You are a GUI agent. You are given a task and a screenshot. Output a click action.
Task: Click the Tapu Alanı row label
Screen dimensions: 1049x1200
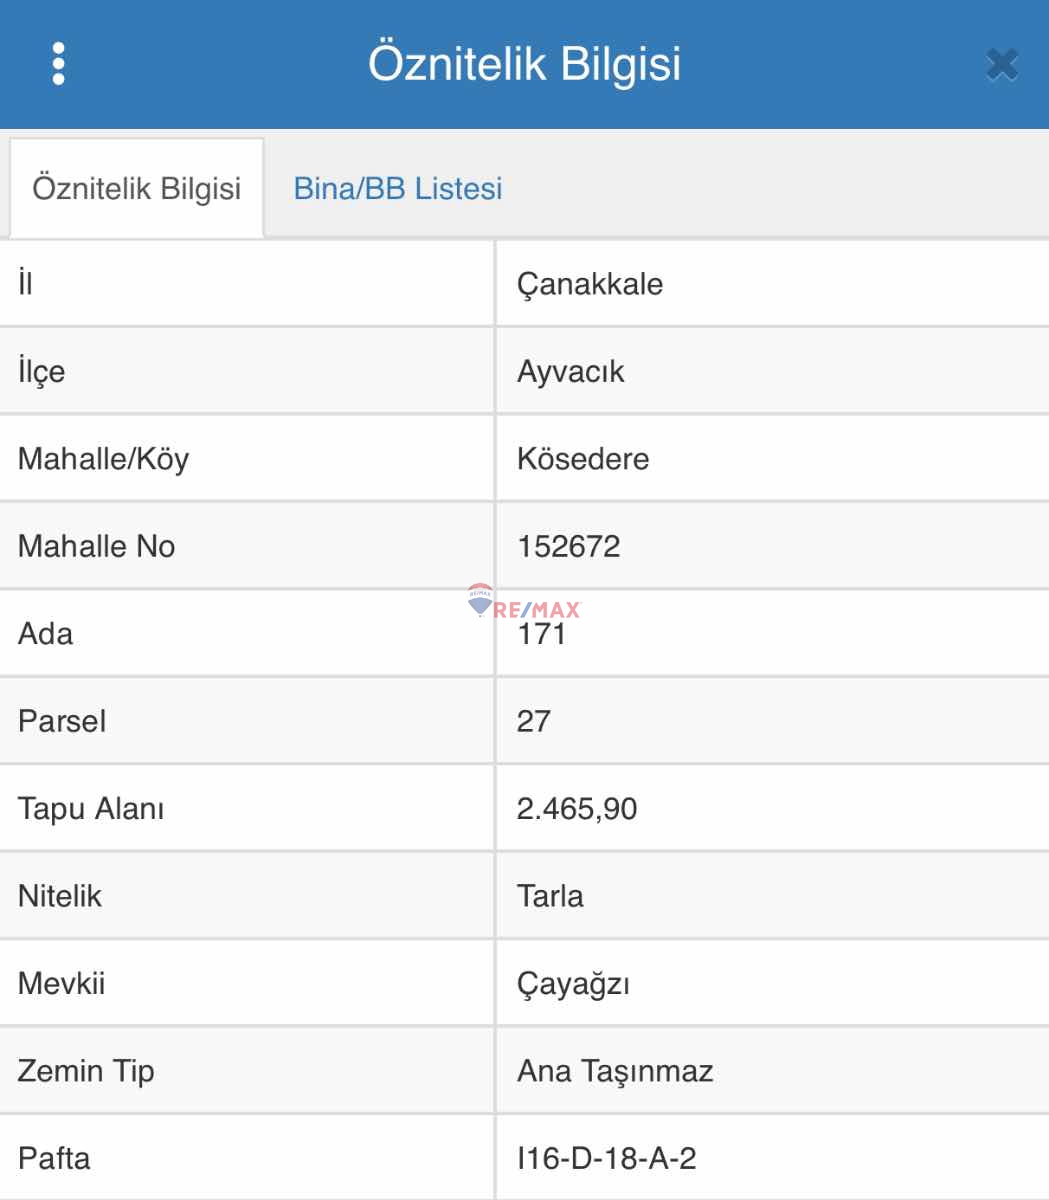91,809
